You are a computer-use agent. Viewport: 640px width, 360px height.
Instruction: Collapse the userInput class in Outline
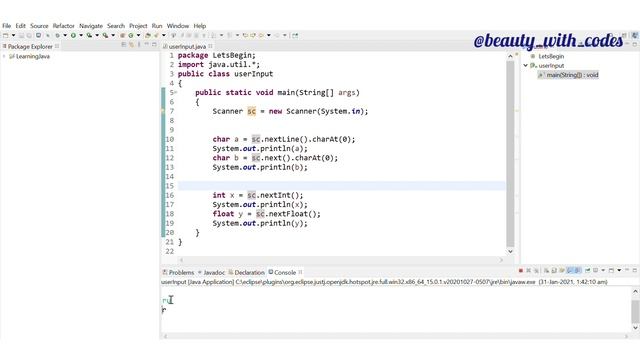coord(526,65)
